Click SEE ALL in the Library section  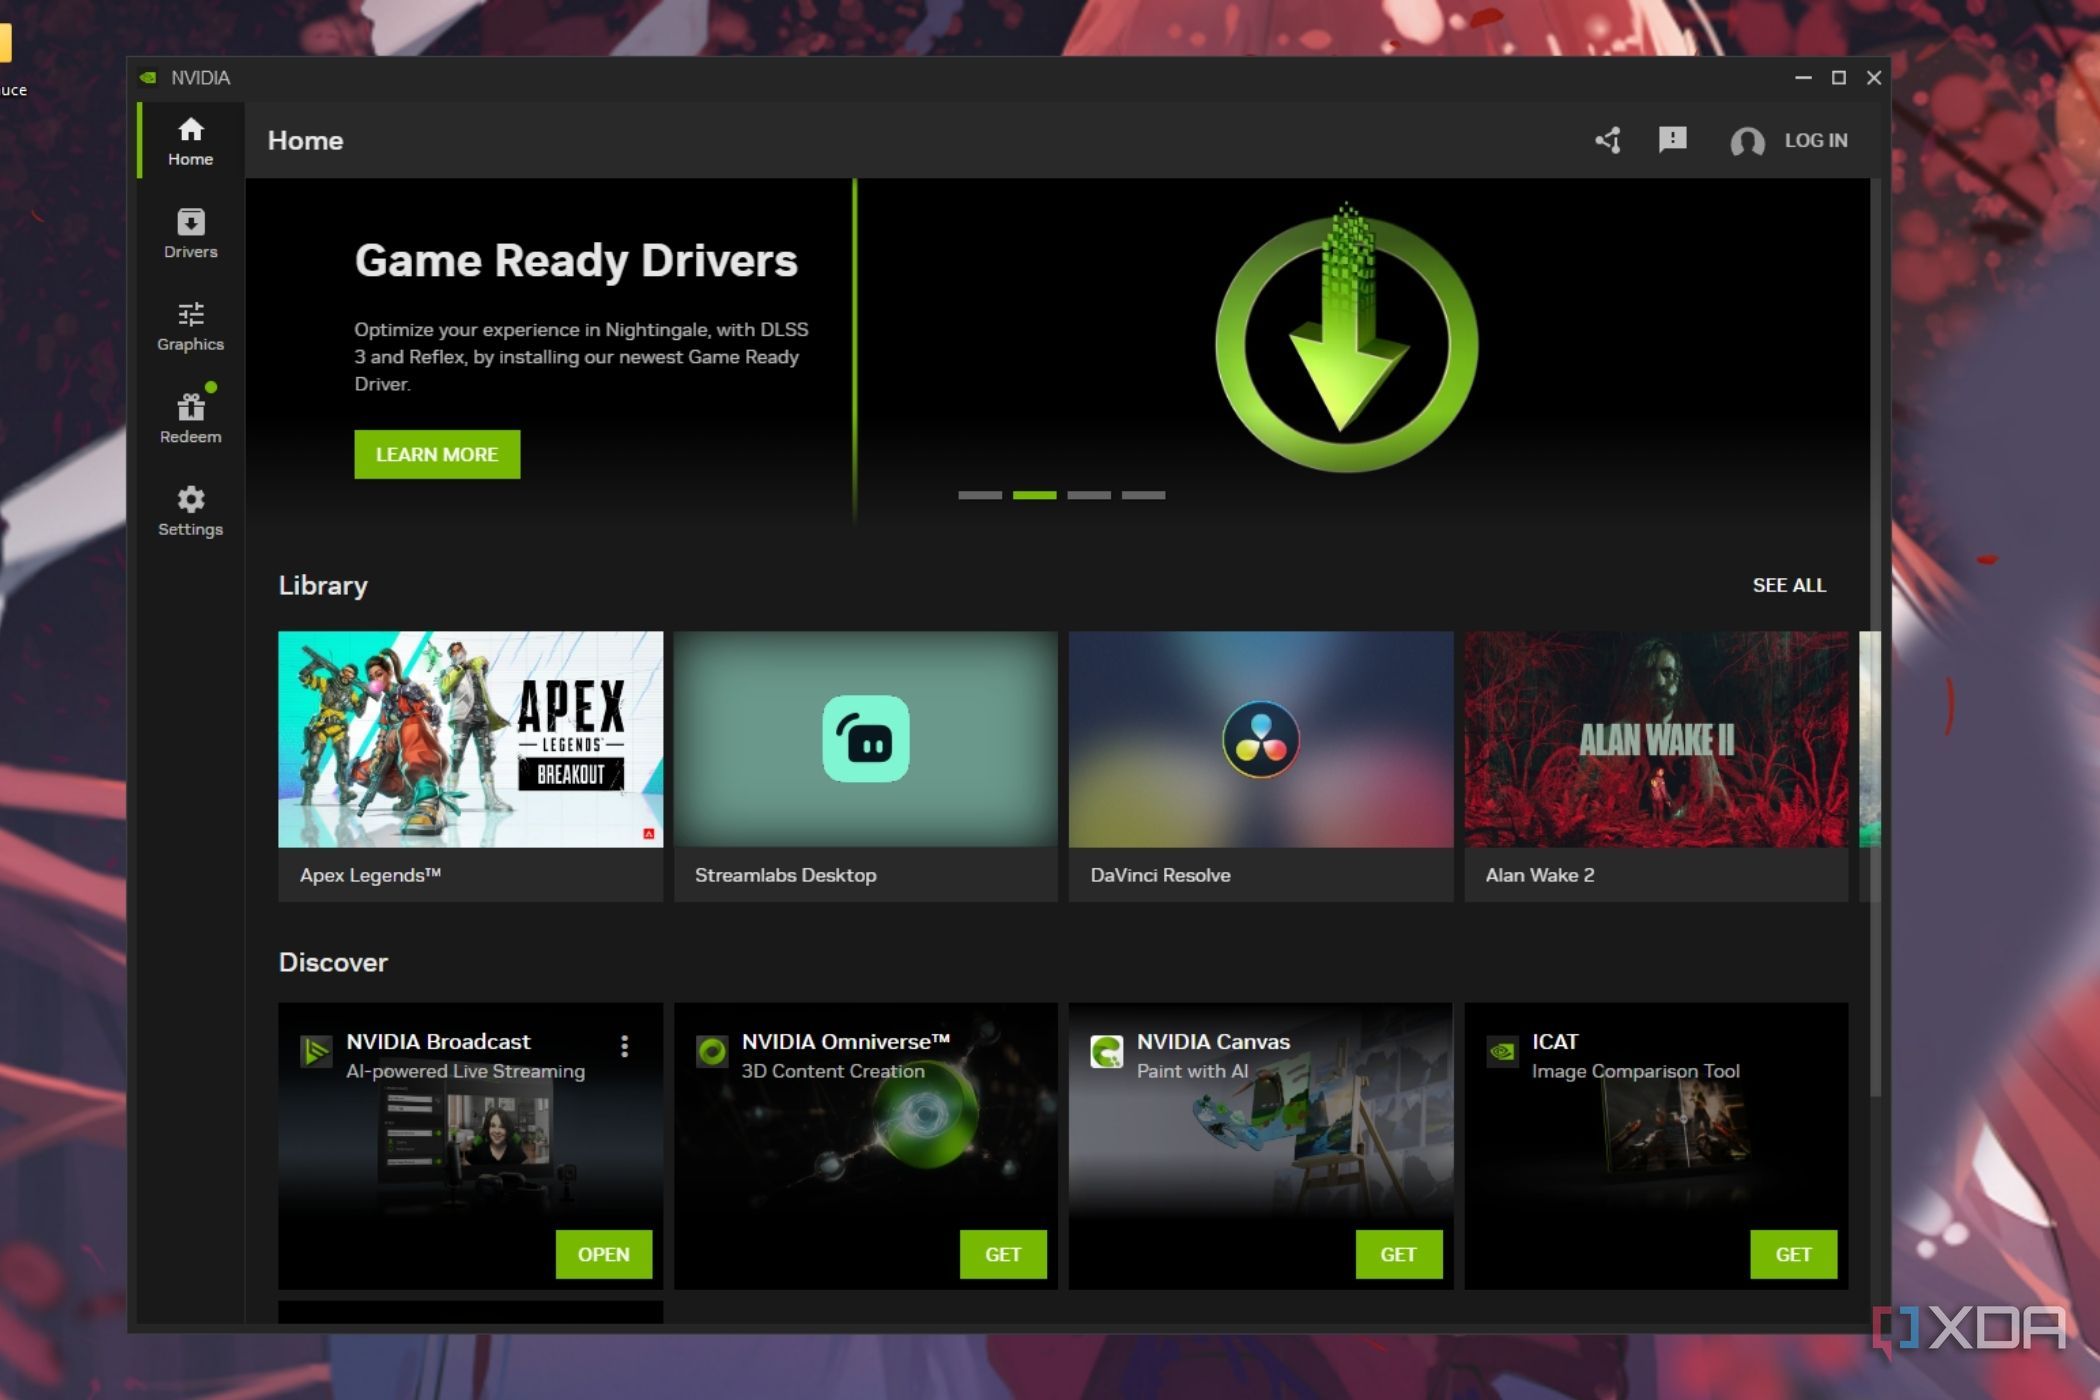(x=1789, y=585)
